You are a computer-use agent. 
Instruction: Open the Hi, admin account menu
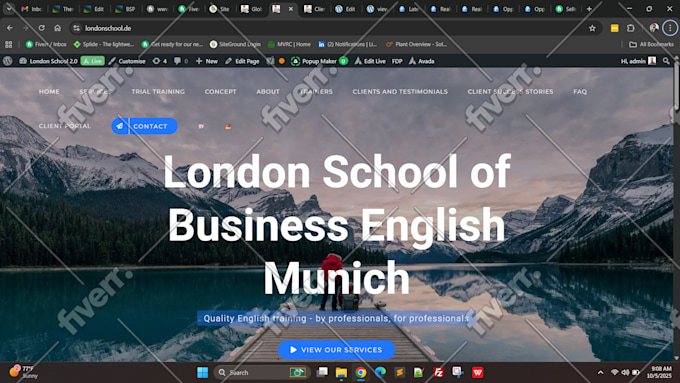tap(638, 61)
